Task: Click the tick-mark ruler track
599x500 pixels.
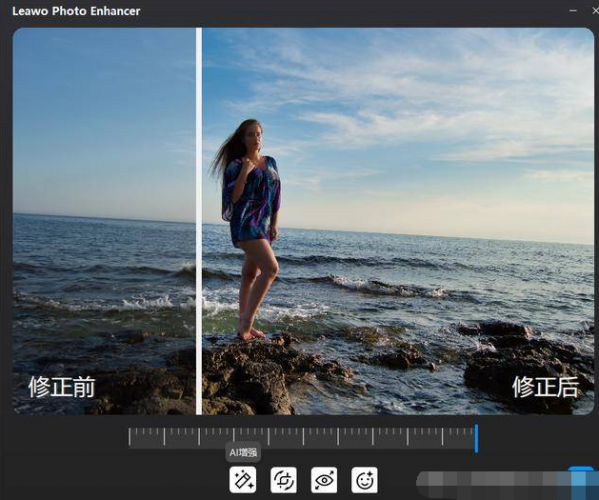Action: (x=302, y=437)
